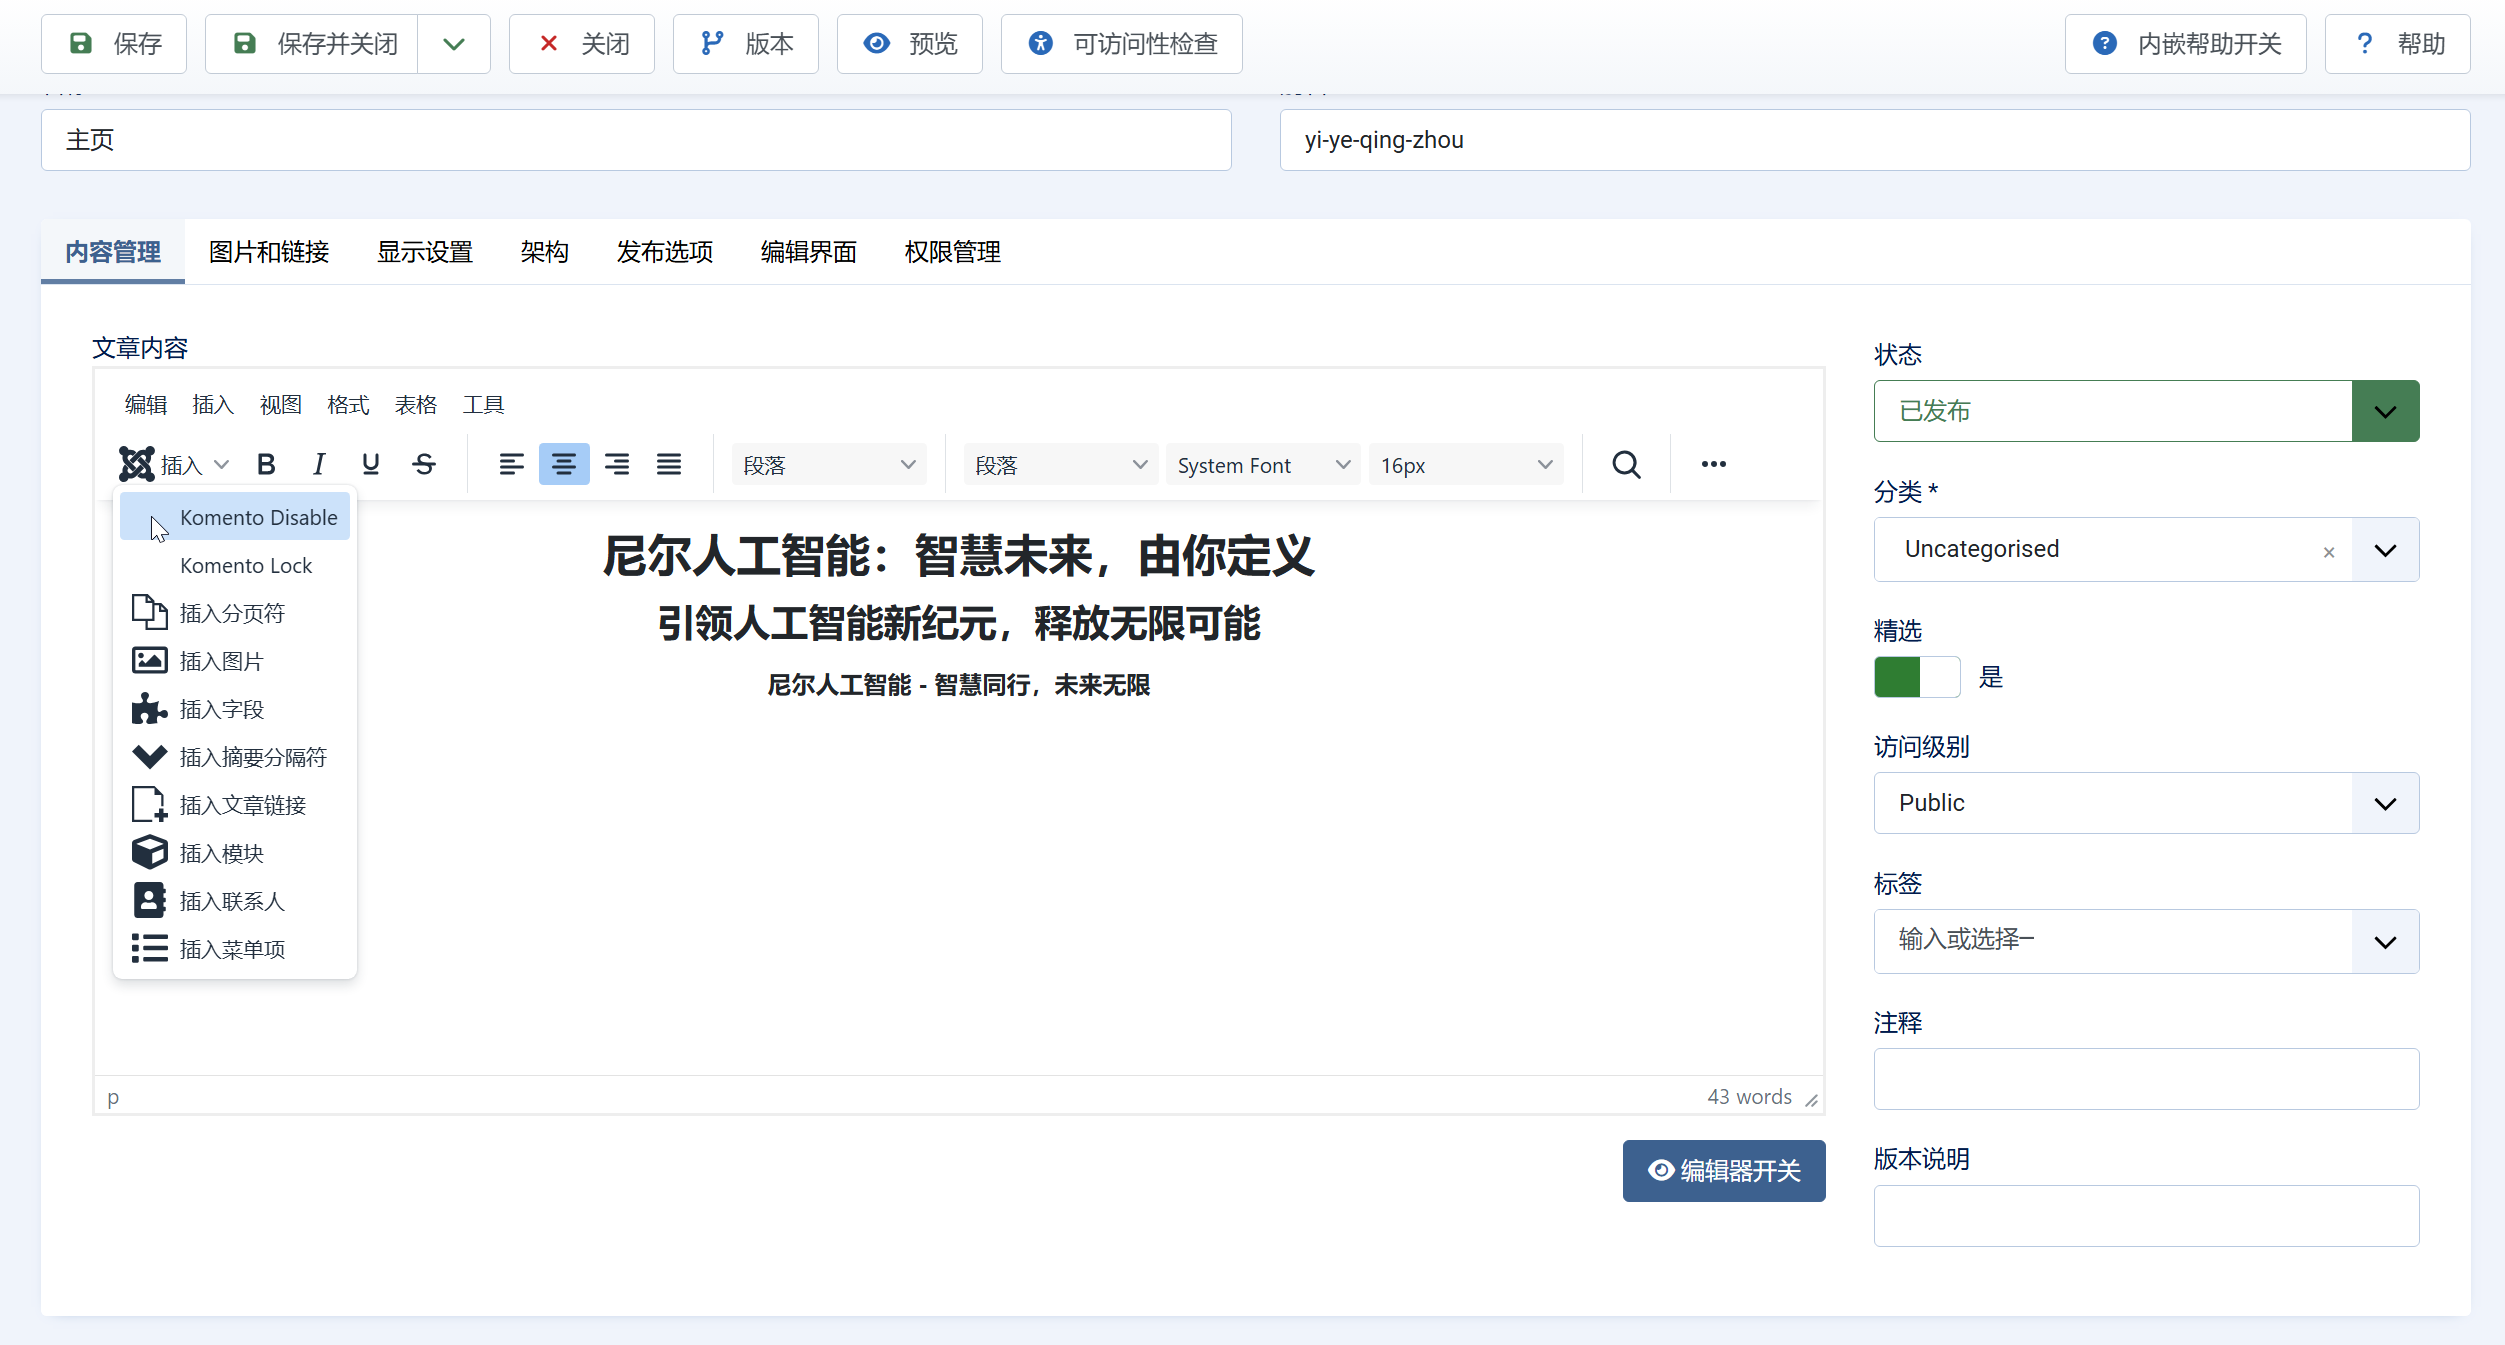Apply italic formatting
Viewport: 2505px width, 1345px height.
(318, 464)
